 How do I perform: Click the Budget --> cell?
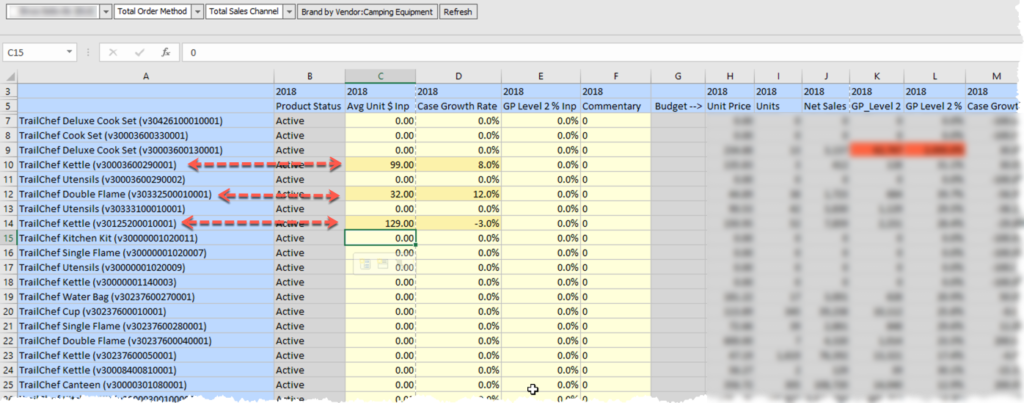(678, 106)
